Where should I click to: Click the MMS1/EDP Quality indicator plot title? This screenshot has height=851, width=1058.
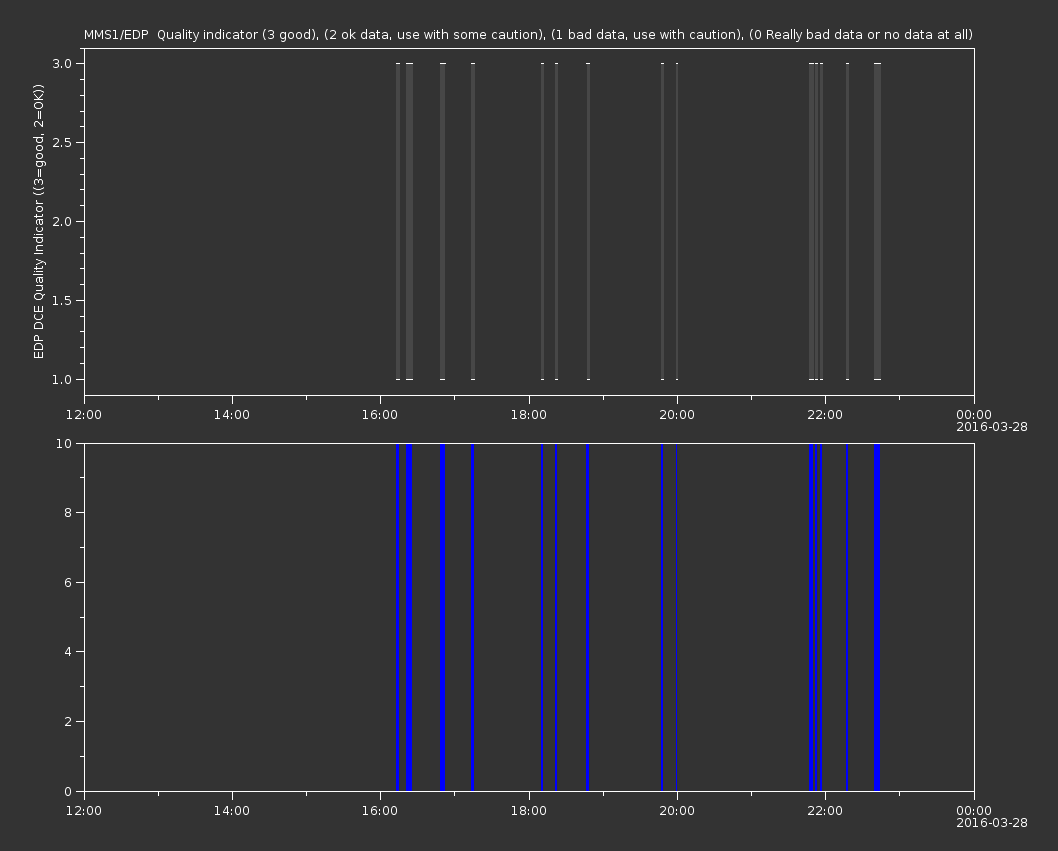[x=528, y=34]
